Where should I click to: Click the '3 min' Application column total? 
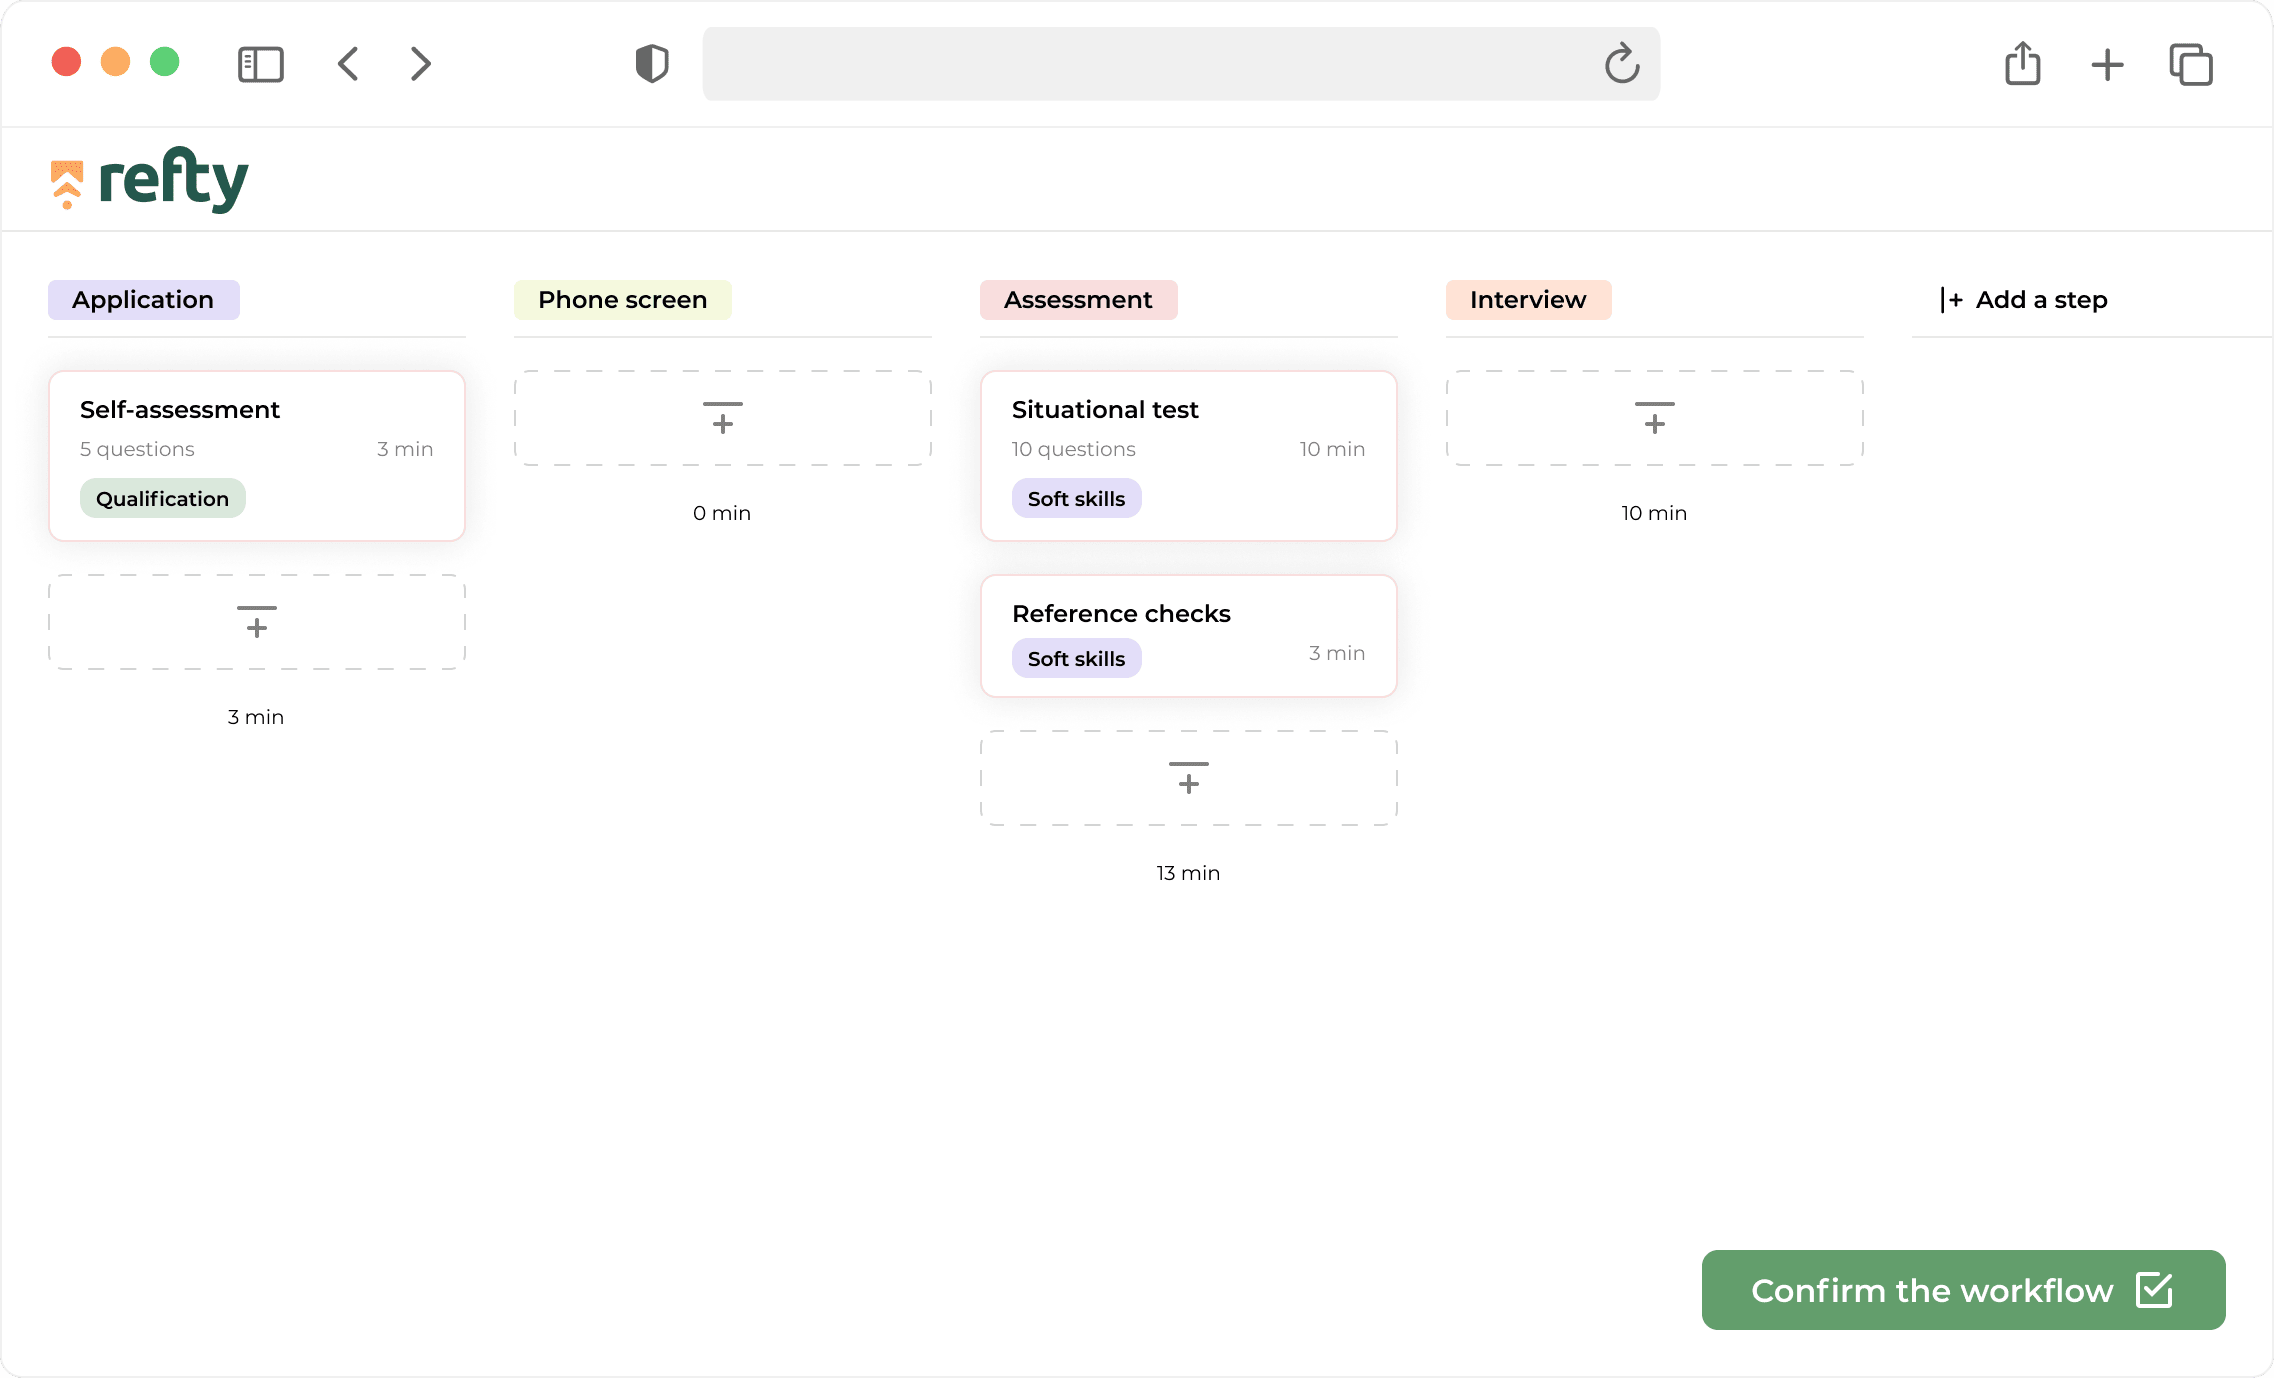click(x=256, y=717)
